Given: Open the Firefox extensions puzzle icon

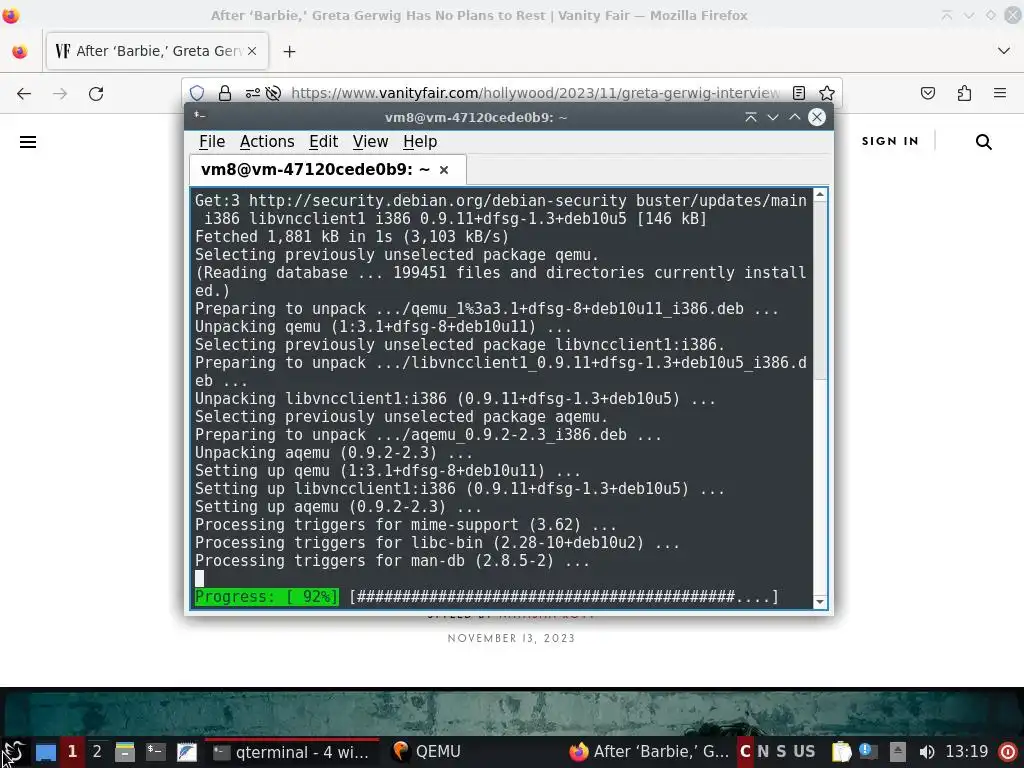Looking at the screenshot, I should (964, 93).
